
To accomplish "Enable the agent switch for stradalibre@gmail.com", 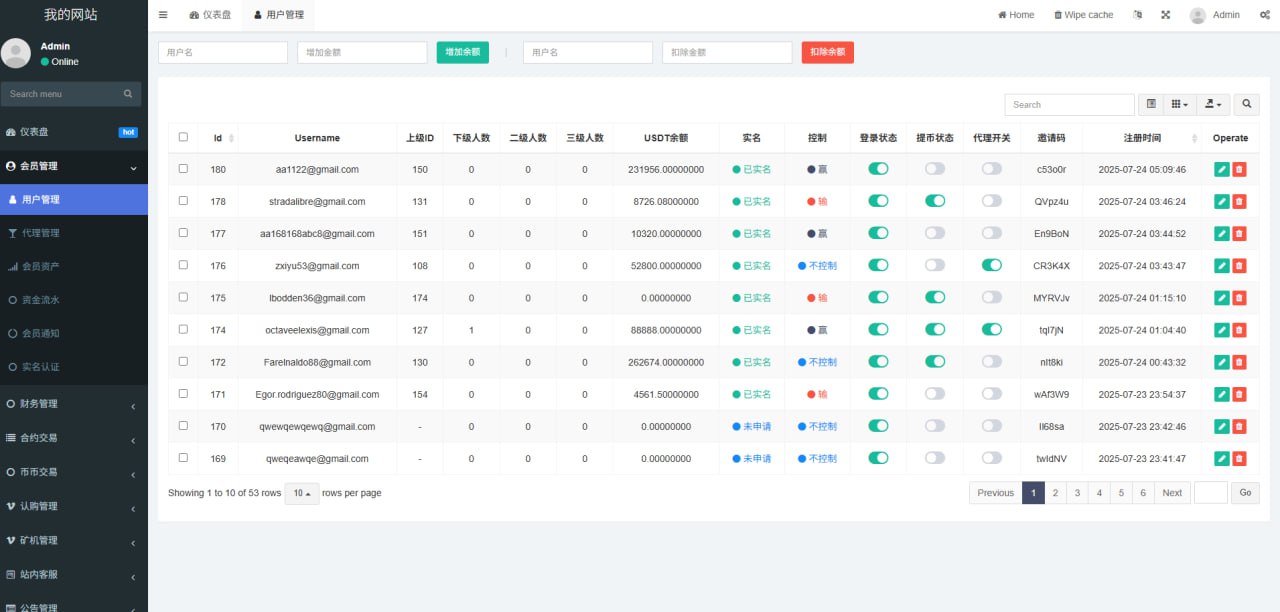I will pos(991,201).
